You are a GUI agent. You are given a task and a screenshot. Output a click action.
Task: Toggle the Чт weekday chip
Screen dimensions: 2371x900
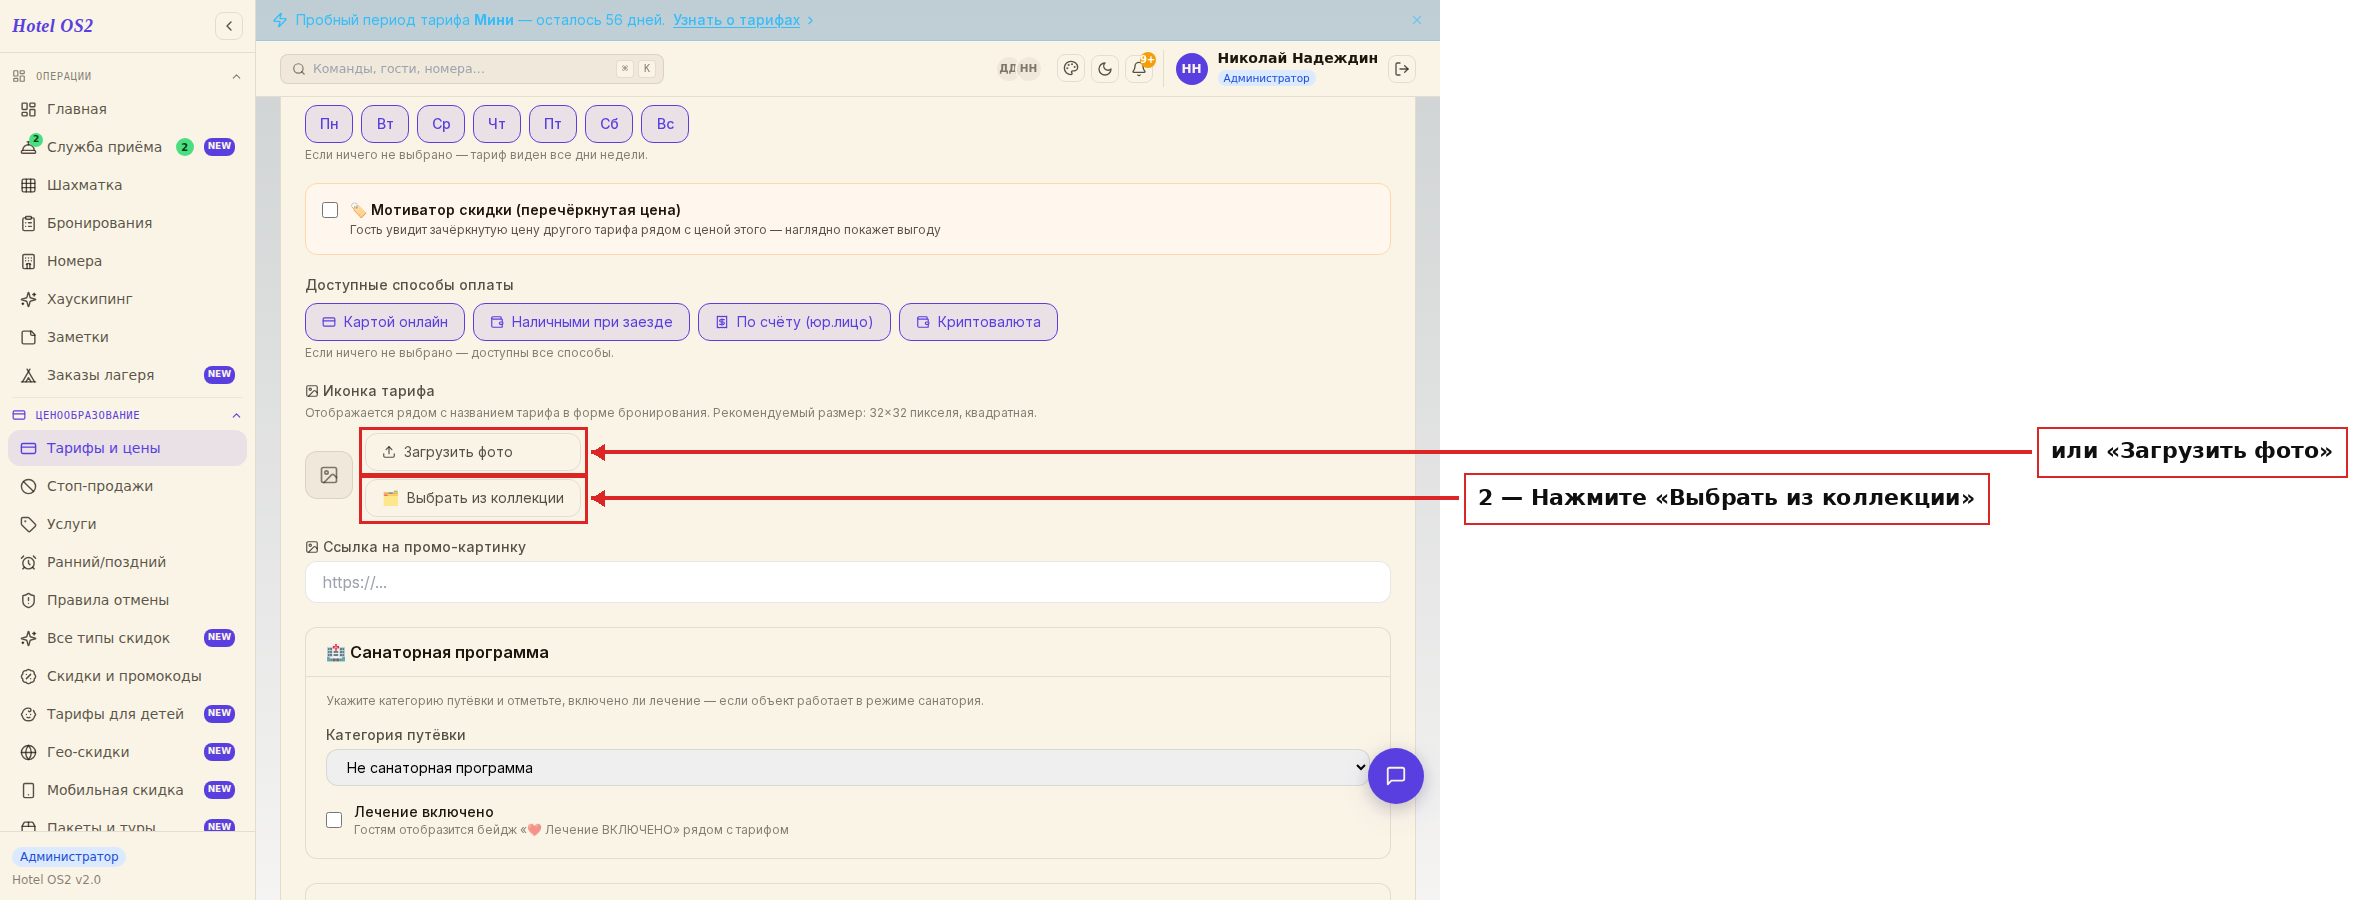tap(497, 124)
